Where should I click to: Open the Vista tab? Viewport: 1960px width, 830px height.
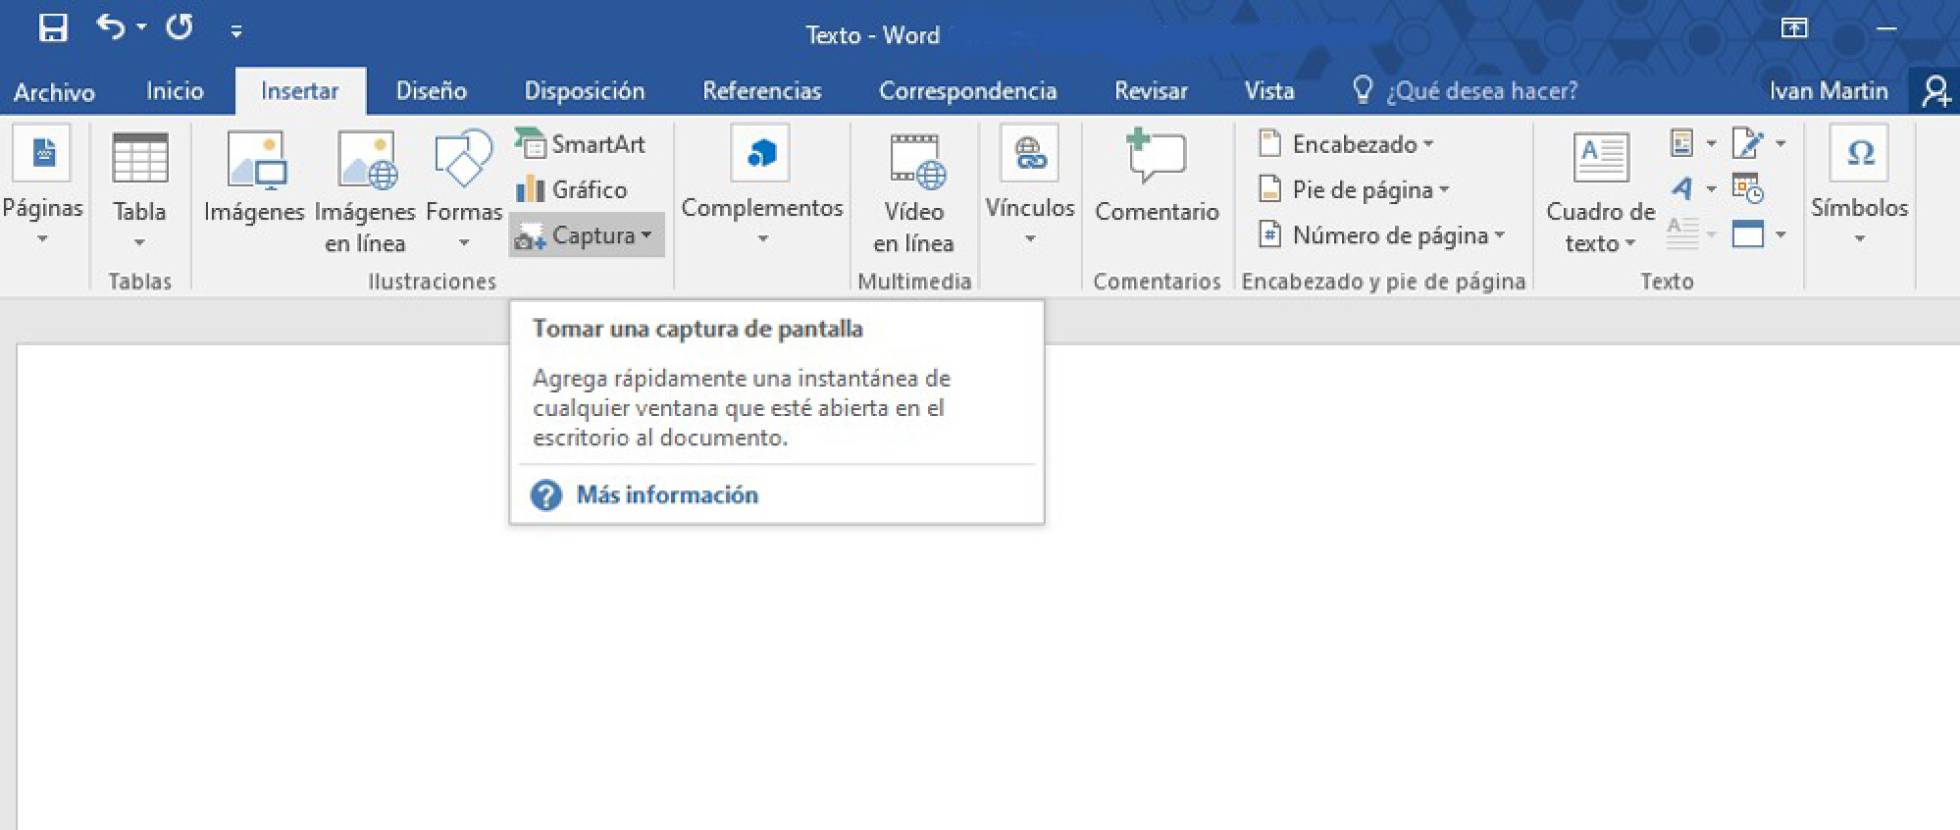click(x=1269, y=91)
